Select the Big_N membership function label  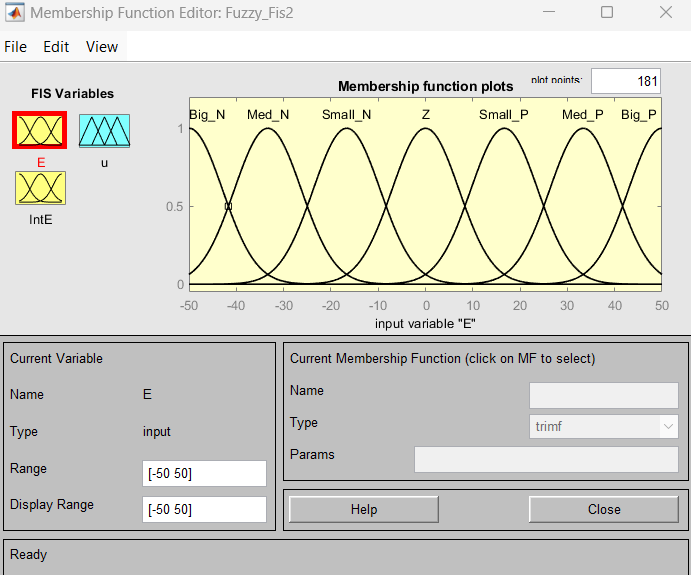207,115
